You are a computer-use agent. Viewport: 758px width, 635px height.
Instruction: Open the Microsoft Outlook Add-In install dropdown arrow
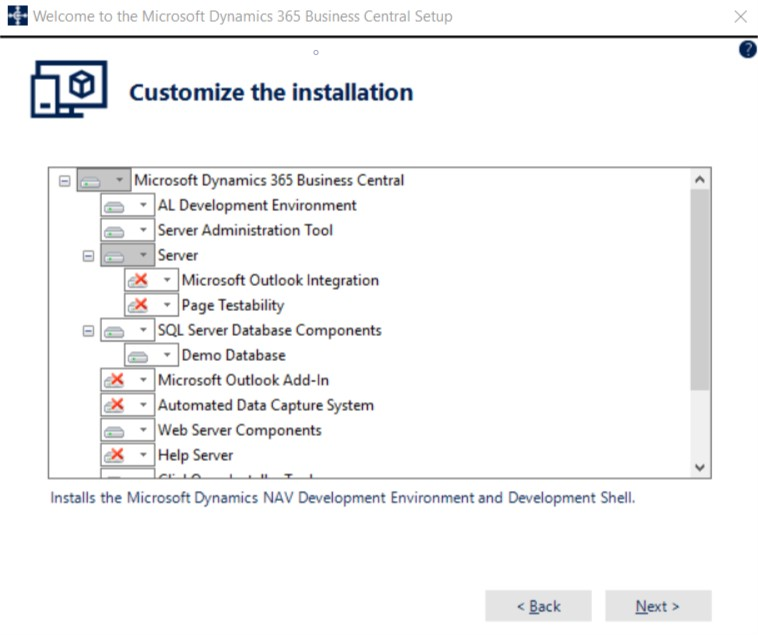(143, 381)
